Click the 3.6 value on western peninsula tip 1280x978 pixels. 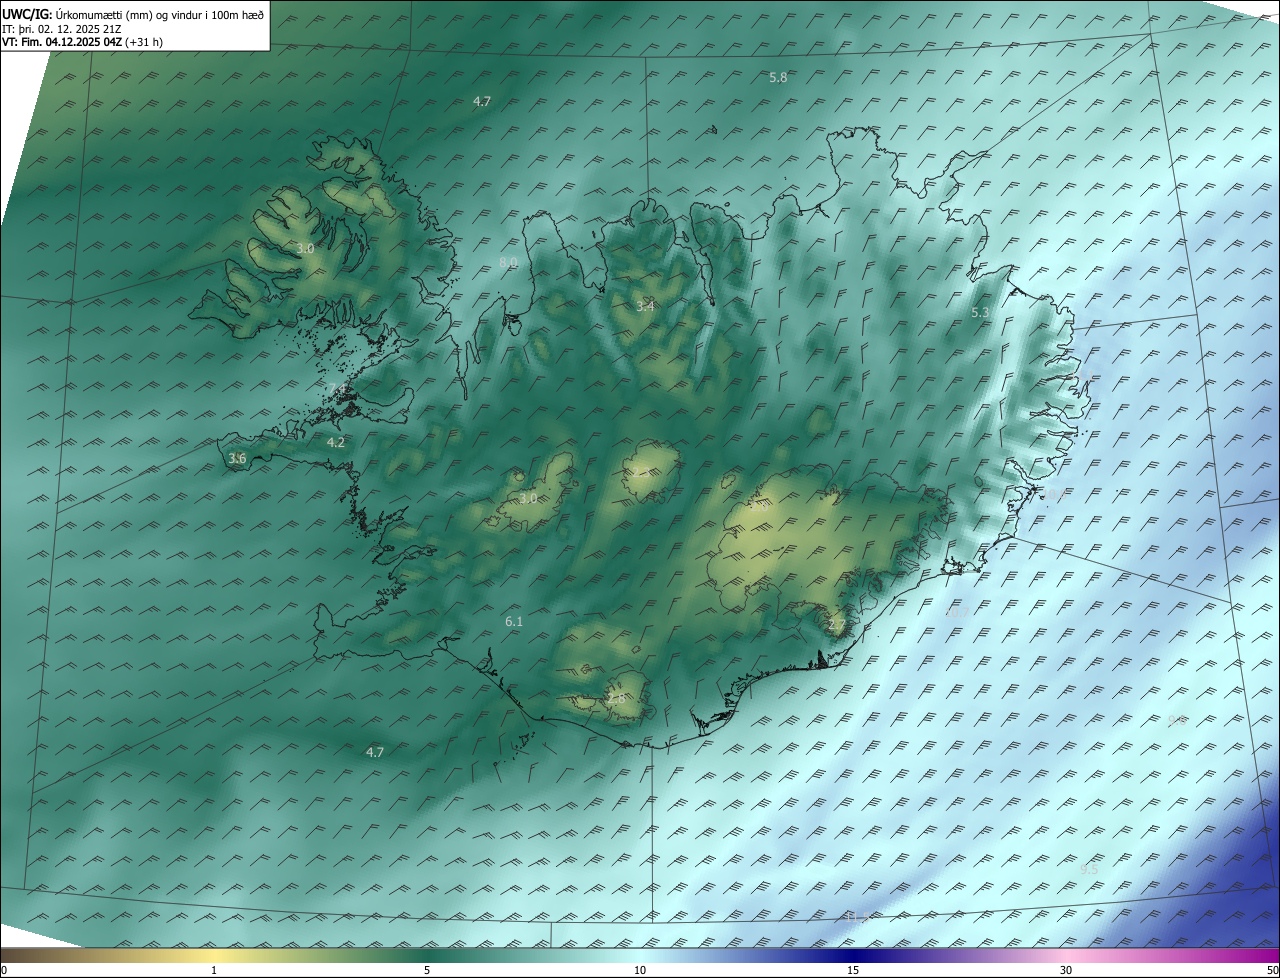click(237, 458)
